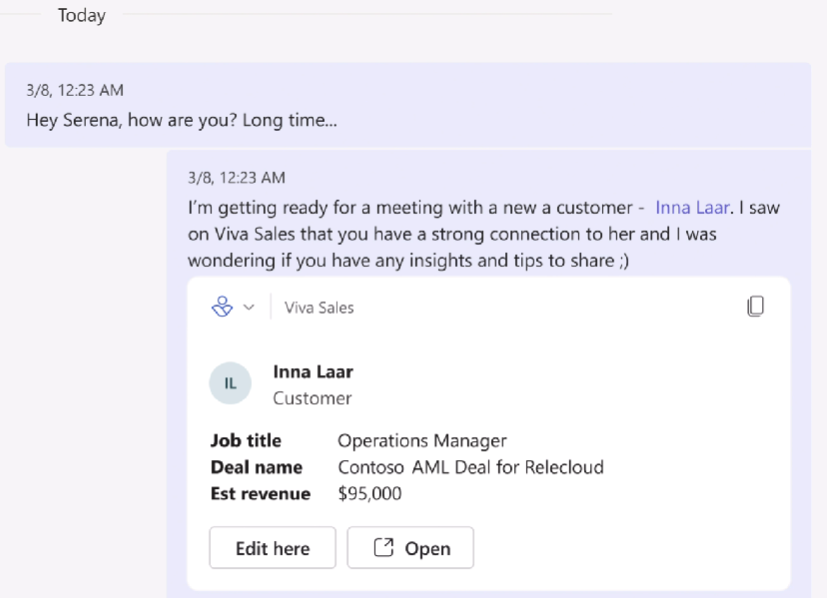Open the deal record via Open button
The height and width of the screenshot is (598, 827).
(x=410, y=547)
